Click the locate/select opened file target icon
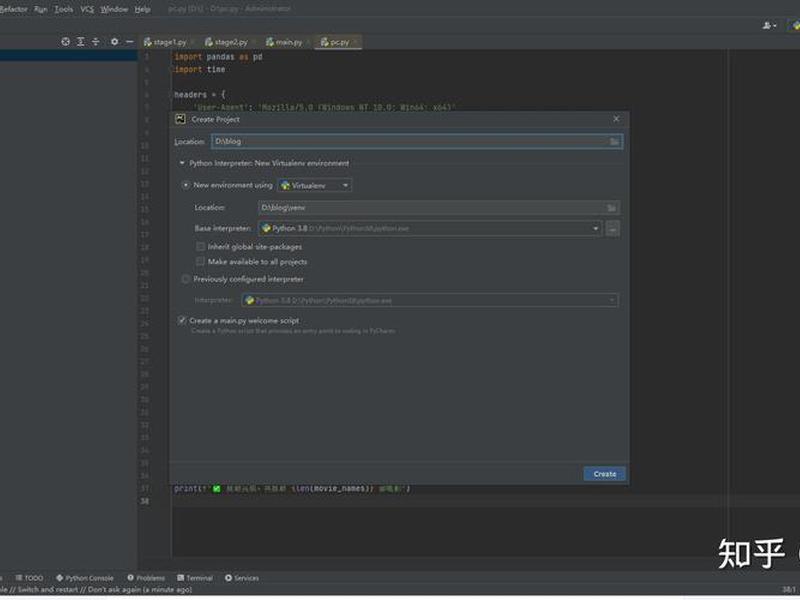Viewport: 800px width, 600px height. 65,42
